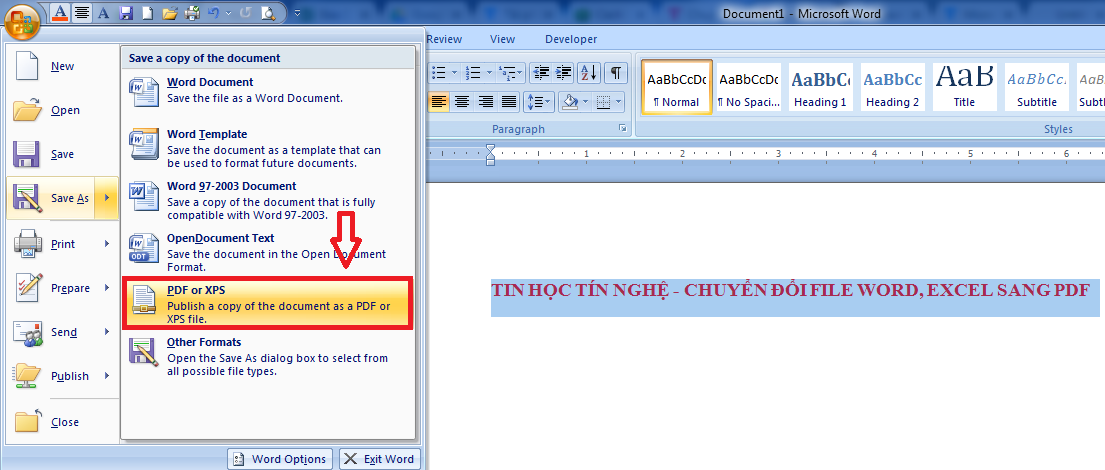The image size is (1105, 470).
Task: Expand the Print submenu arrow
Action: tap(107, 244)
